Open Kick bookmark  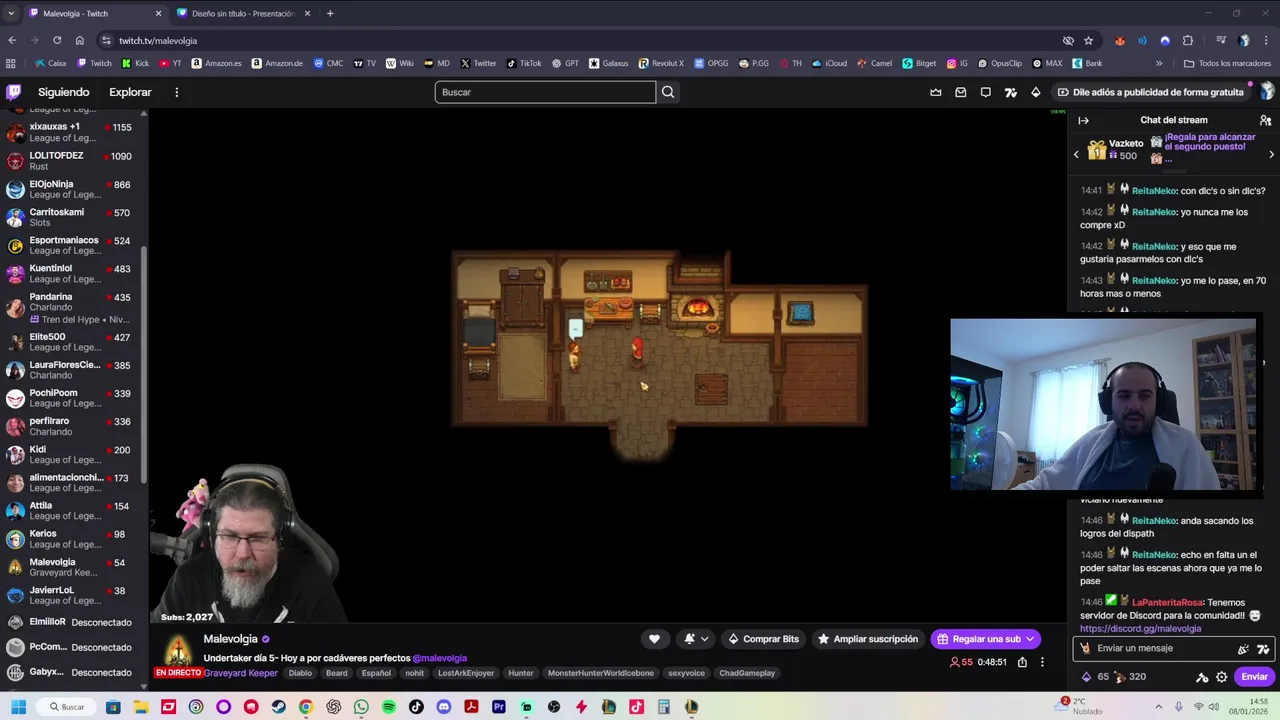click(135, 63)
